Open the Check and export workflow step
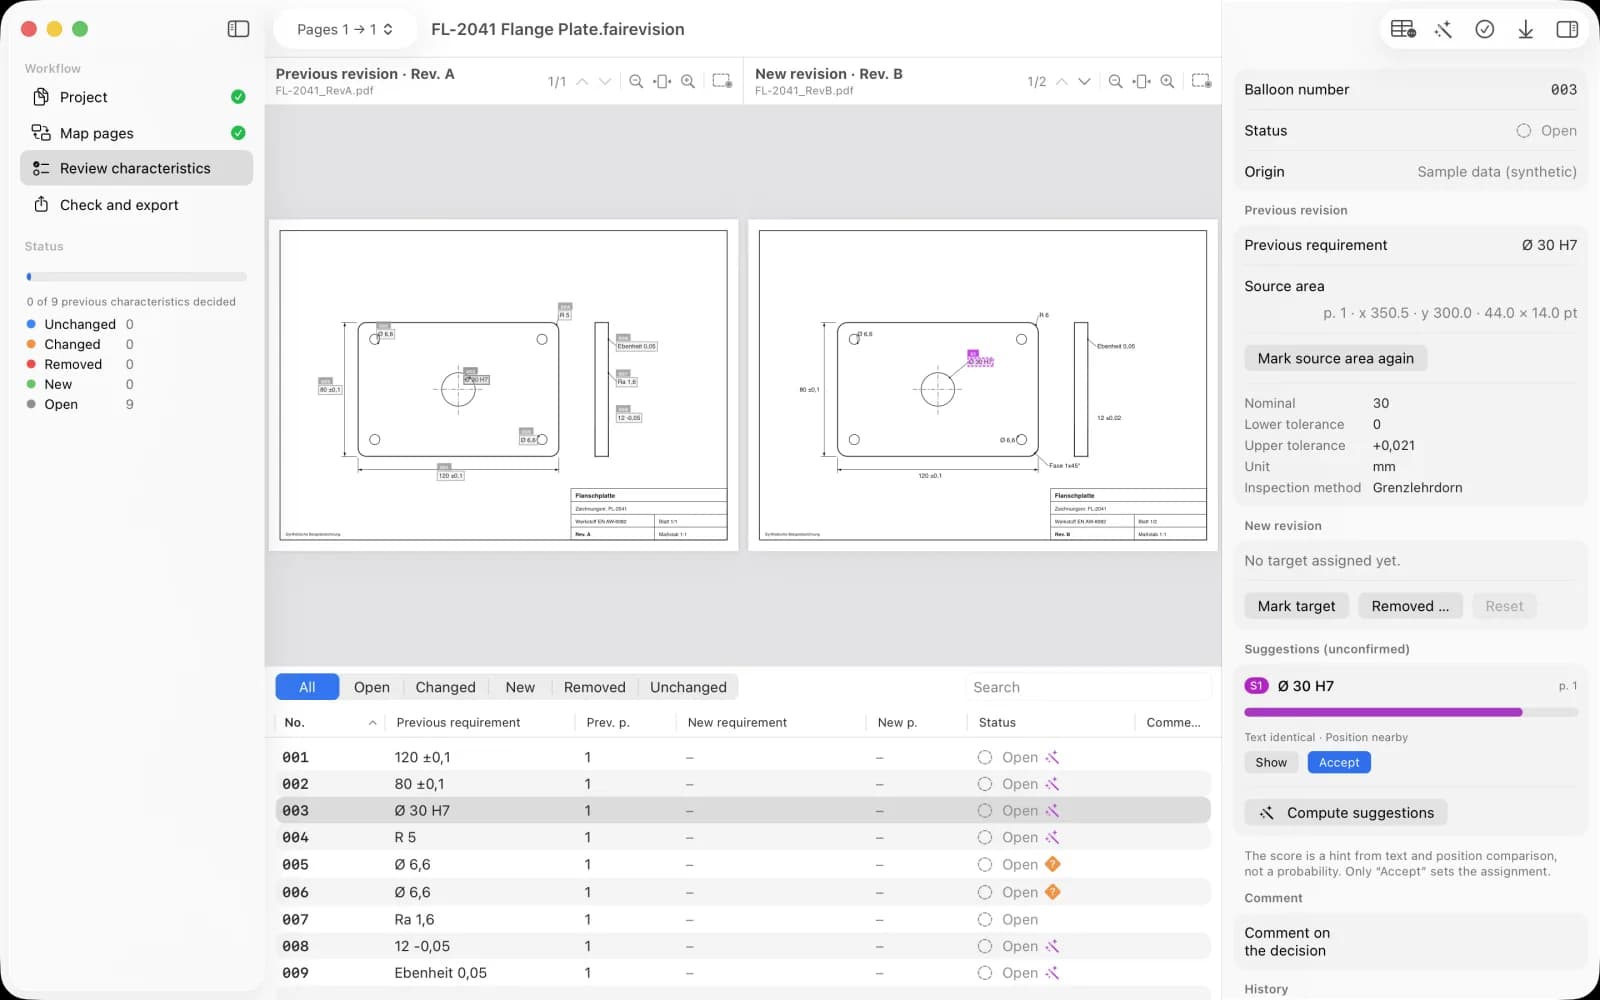The width and height of the screenshot is (1600, 1000). pos(136,205)
